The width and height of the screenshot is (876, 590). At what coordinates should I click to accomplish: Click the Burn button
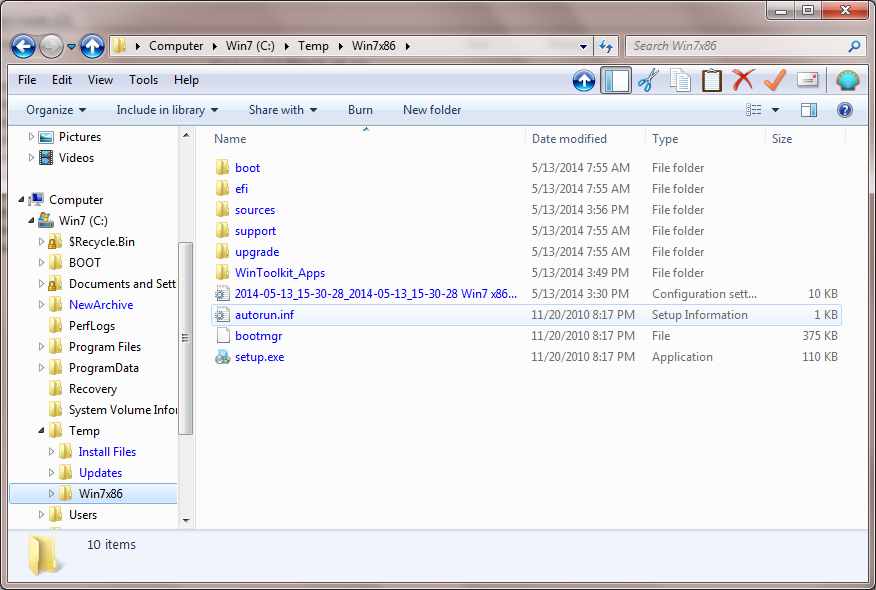click(360, 110)
